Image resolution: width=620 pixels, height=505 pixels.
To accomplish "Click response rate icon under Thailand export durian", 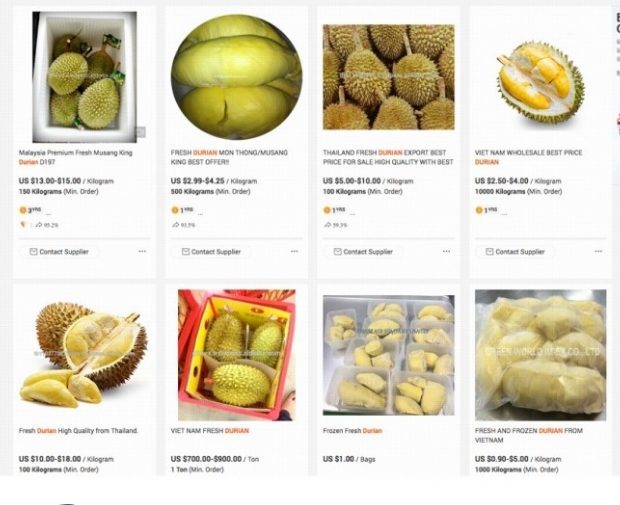I will 327,225.
